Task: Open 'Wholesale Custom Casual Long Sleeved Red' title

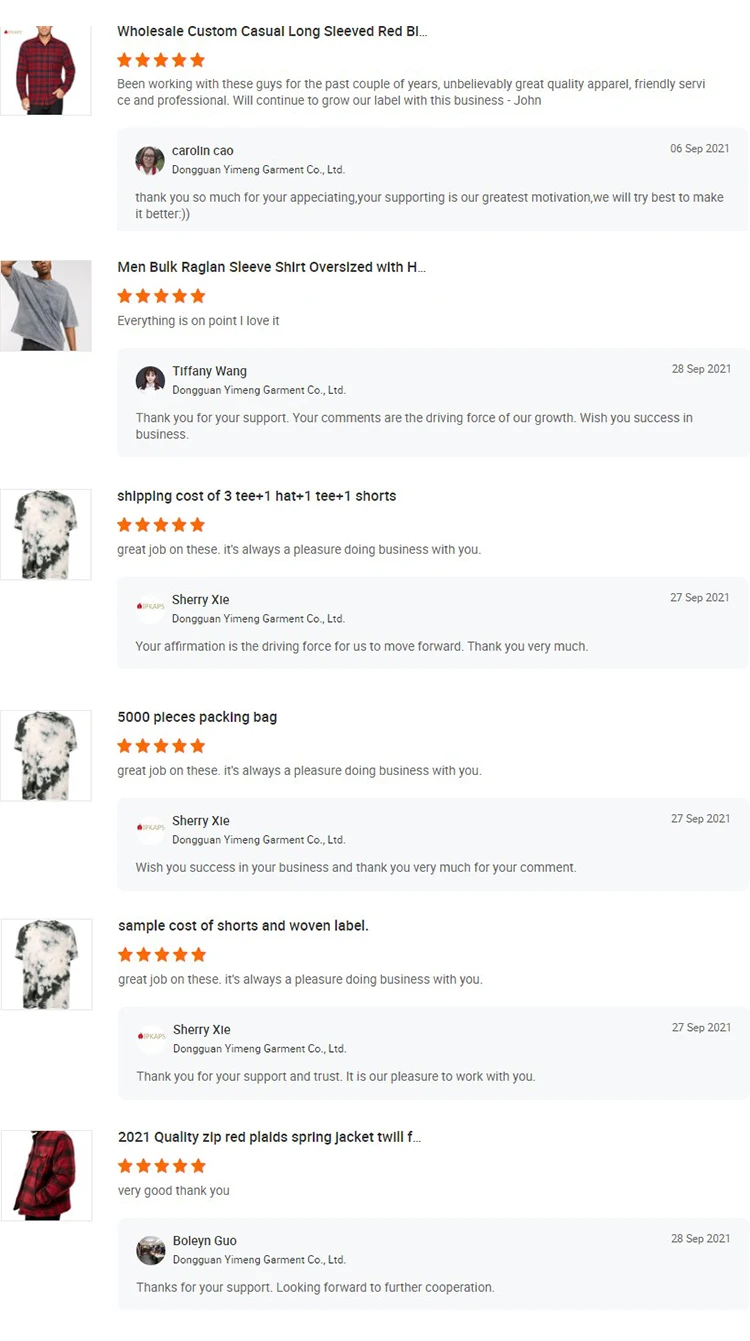Action: click(x=272, y=32)
